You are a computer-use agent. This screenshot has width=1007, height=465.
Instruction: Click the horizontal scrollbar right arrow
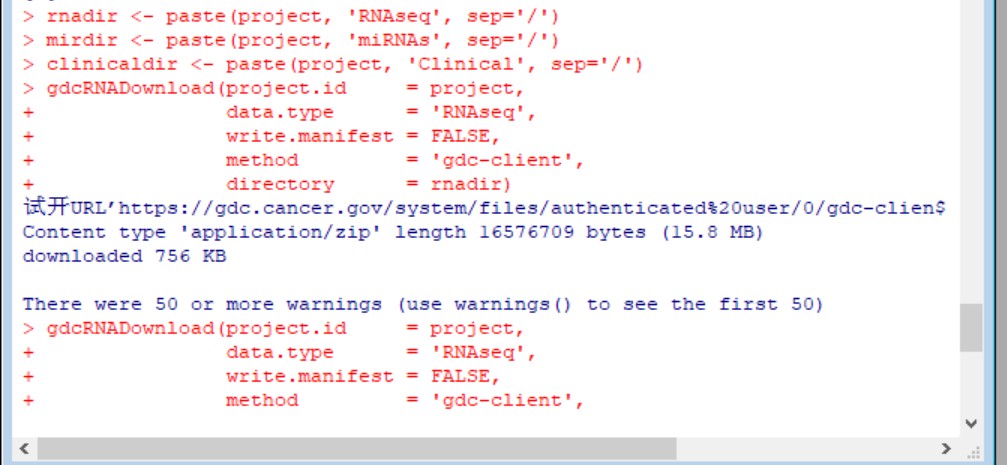click(x=946, y=448)
